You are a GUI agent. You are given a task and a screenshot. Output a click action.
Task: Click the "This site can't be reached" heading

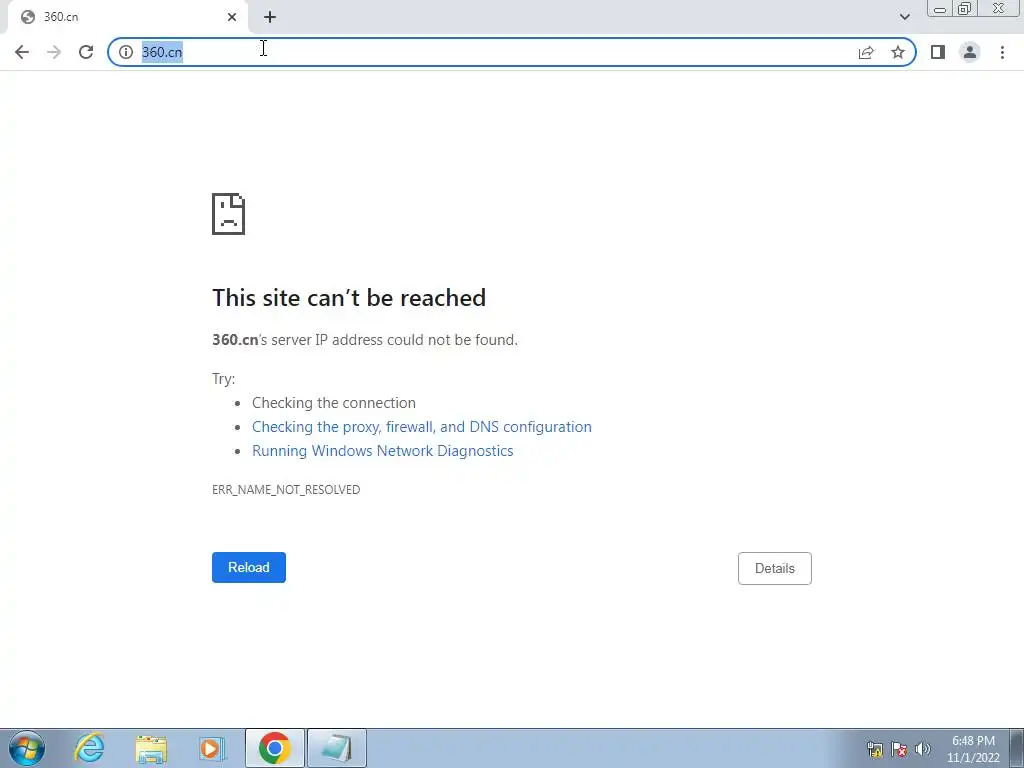349,298
